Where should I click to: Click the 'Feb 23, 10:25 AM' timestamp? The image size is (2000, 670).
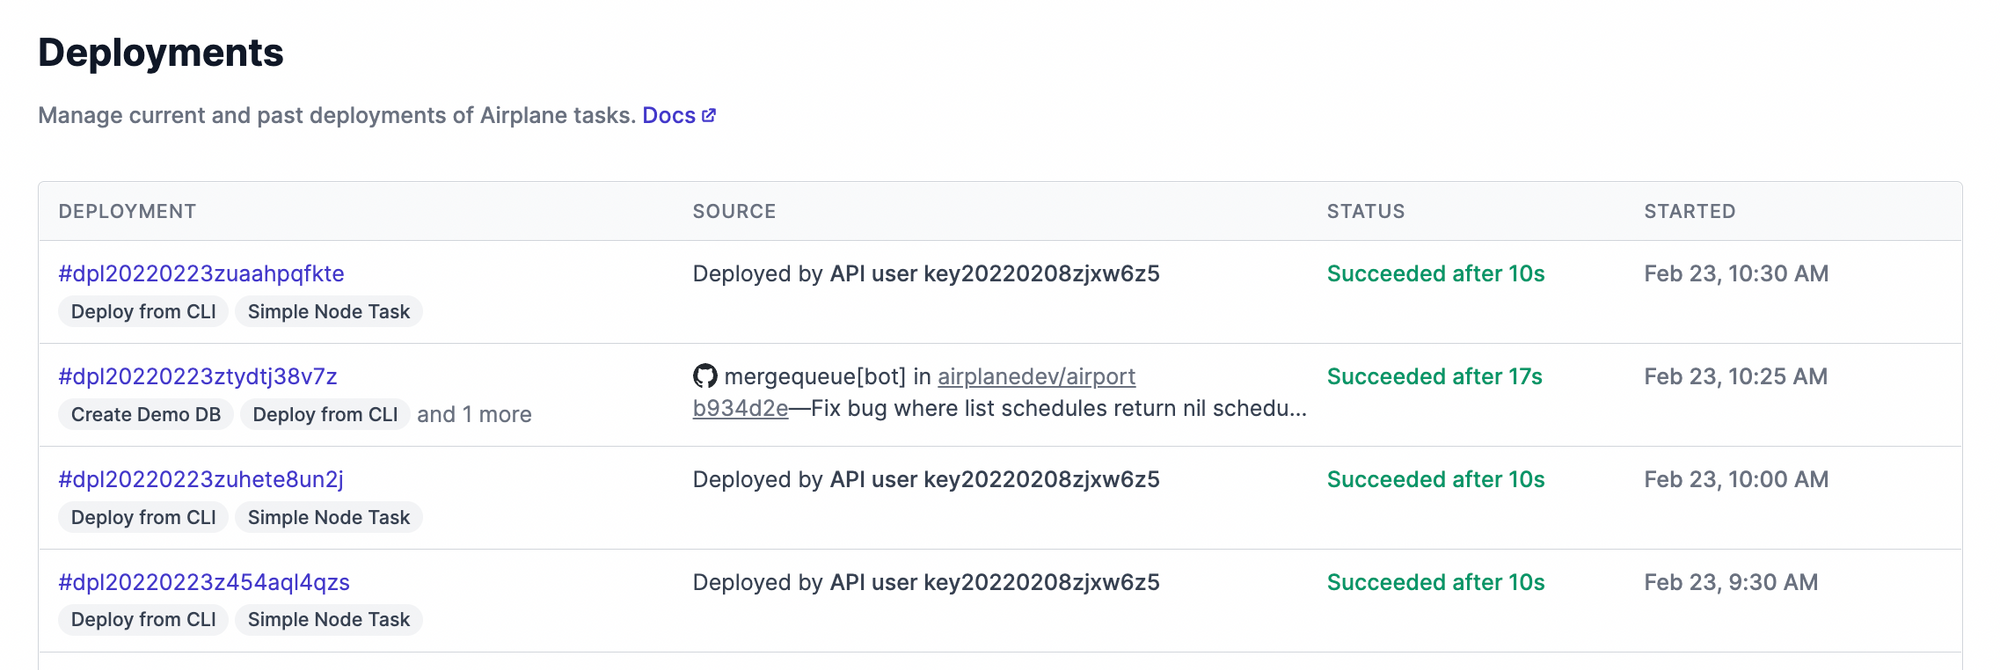click(1736, 376)
